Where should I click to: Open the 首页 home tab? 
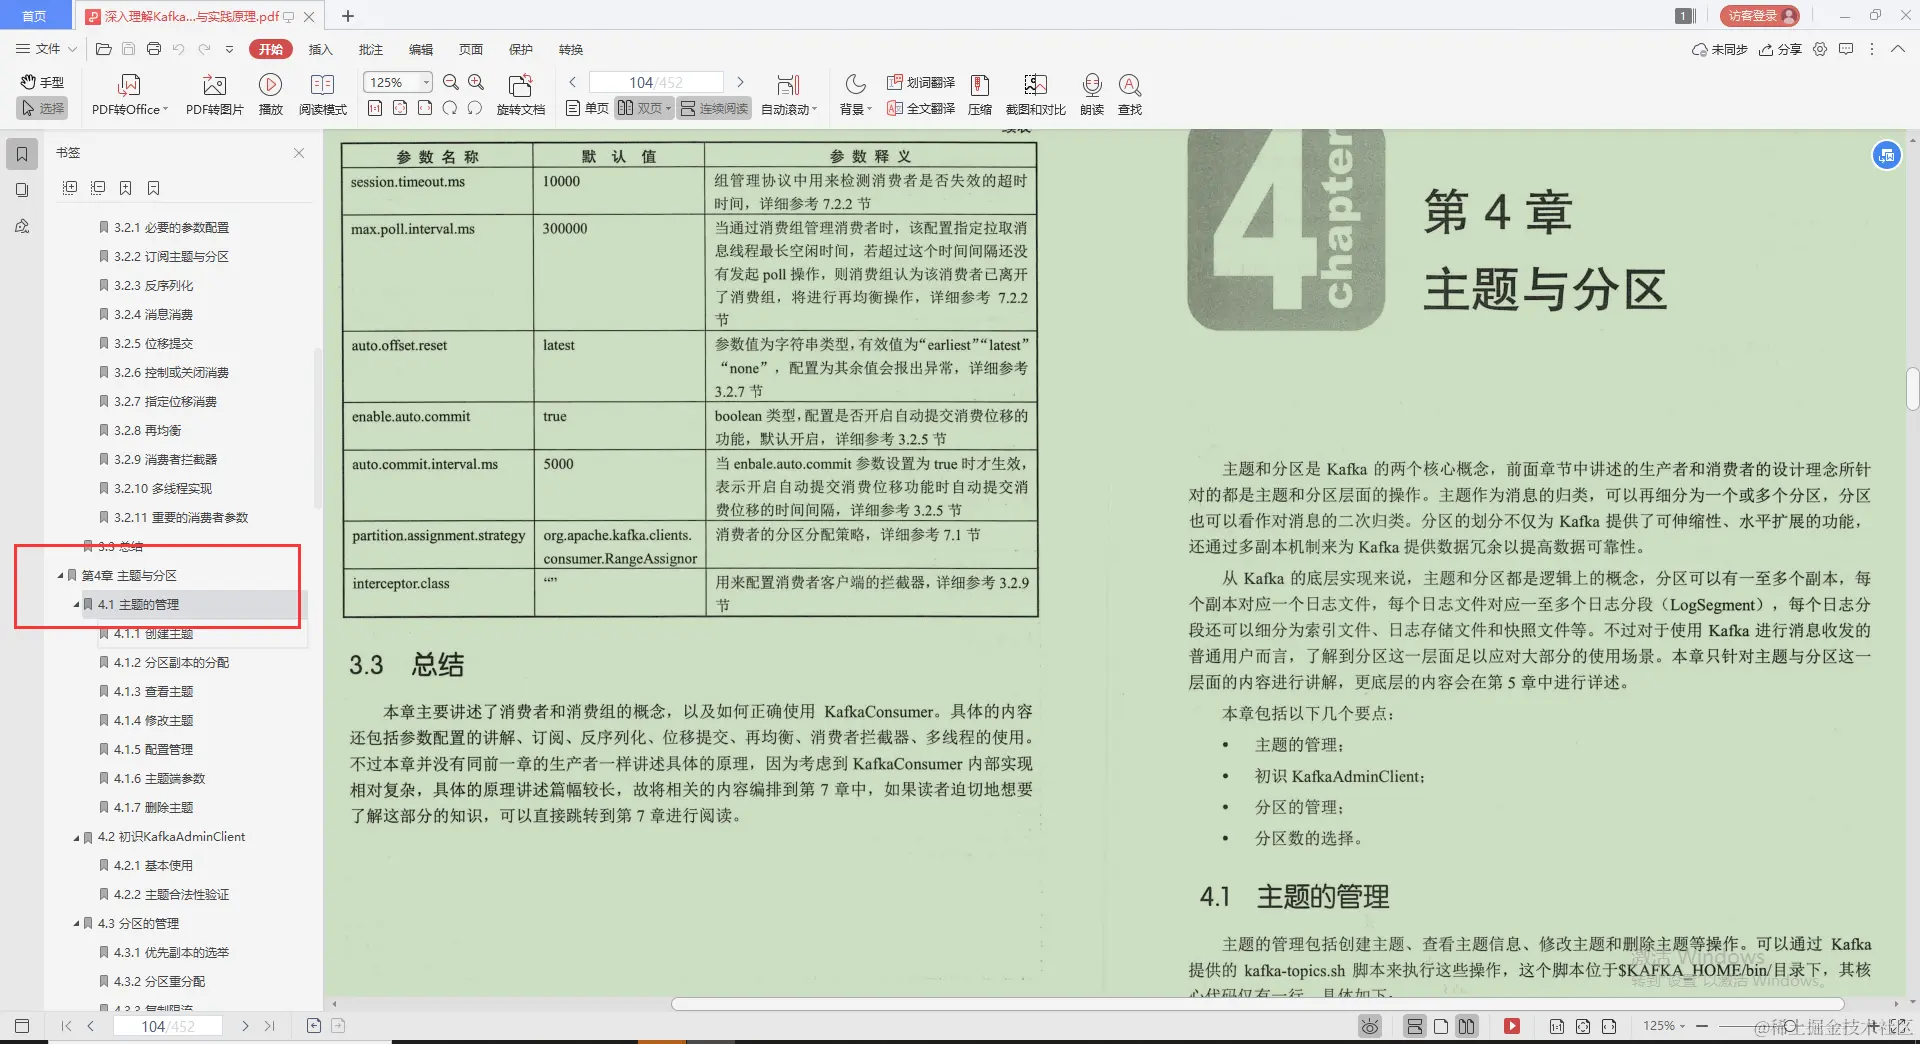(35, 15)
